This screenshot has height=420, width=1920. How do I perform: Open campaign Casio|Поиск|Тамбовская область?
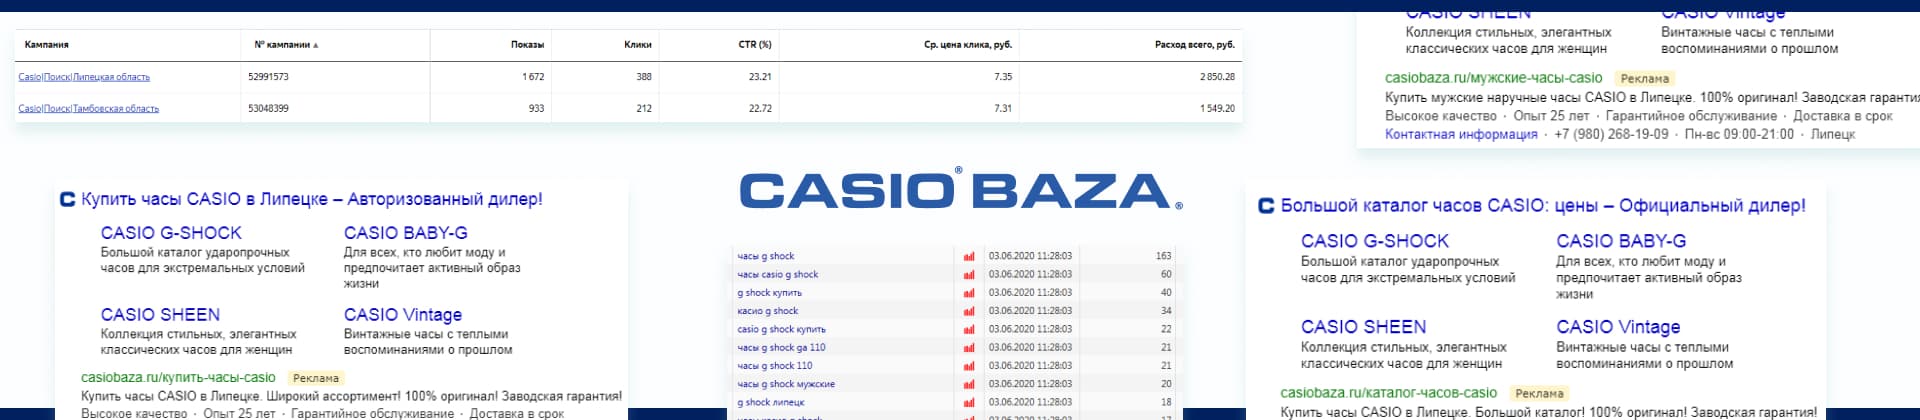pyautogui.click(x=88, y=108)
